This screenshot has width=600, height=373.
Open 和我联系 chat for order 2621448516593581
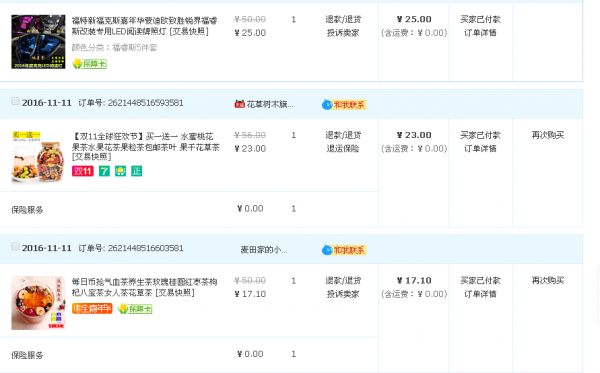344,104
